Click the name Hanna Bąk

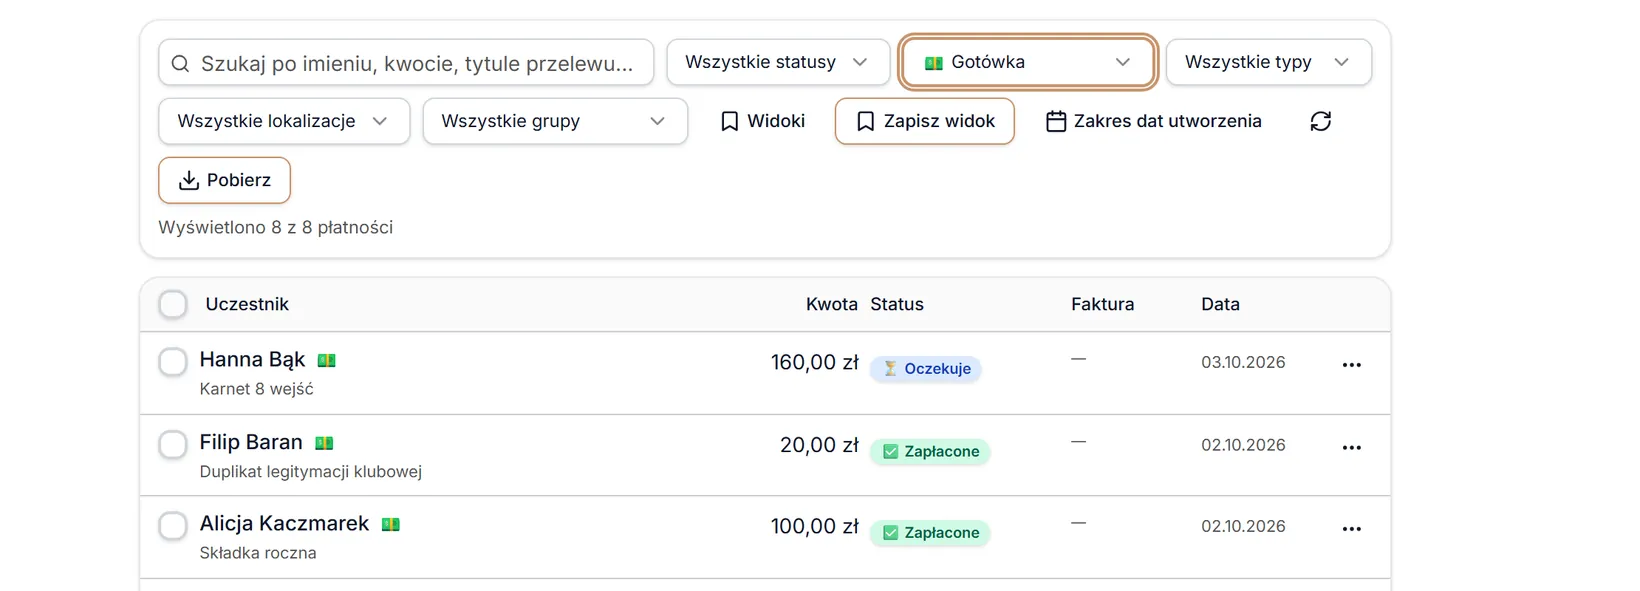pos(252,360)
